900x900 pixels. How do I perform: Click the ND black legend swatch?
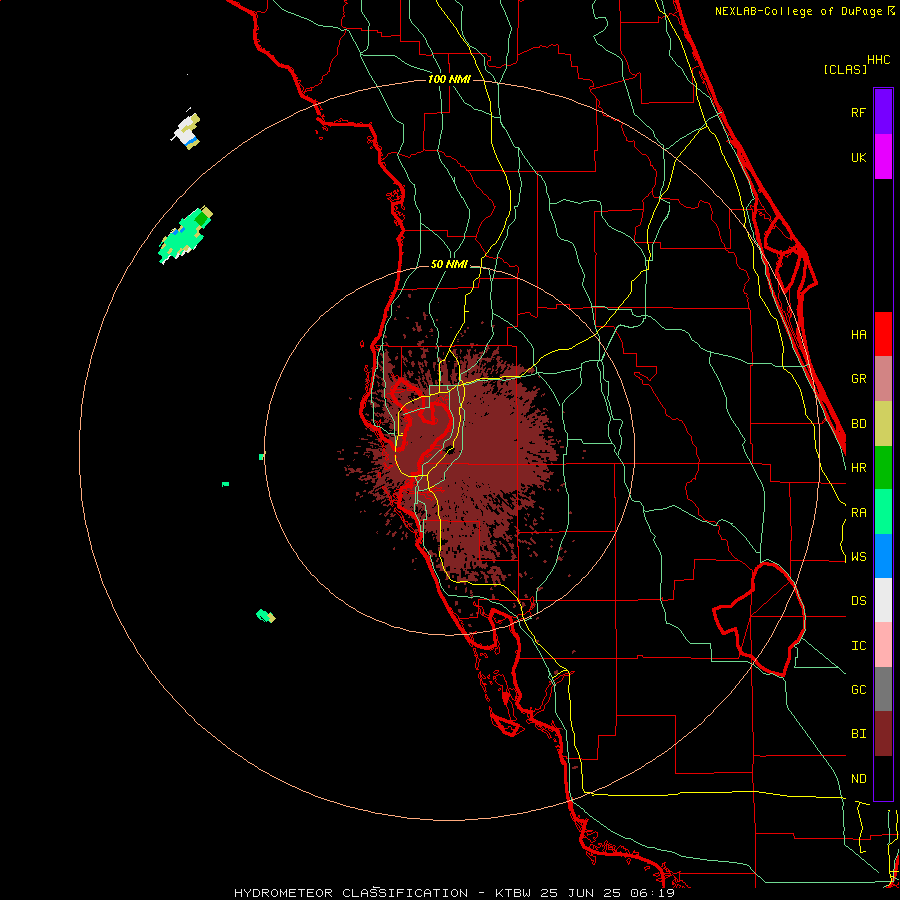coord(883,778)
